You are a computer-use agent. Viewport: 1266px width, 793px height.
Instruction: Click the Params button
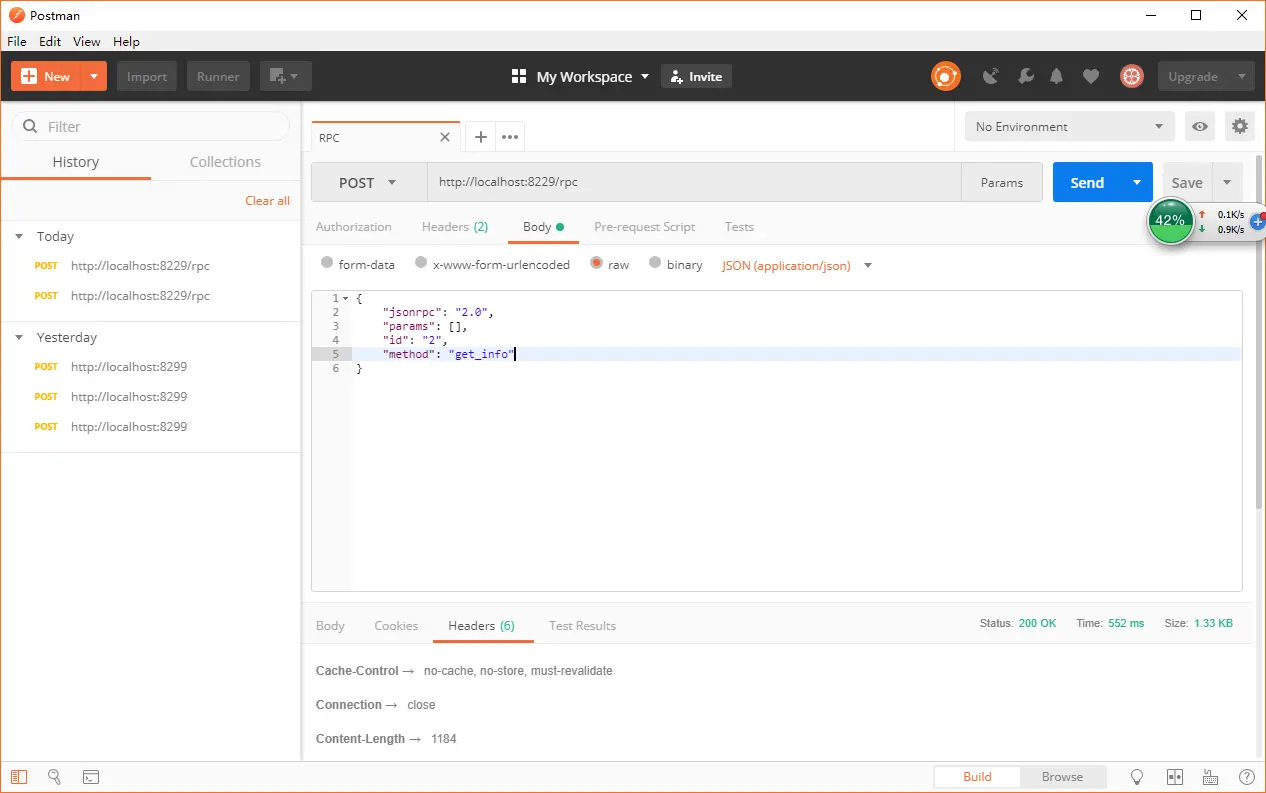coord(1002,182)
